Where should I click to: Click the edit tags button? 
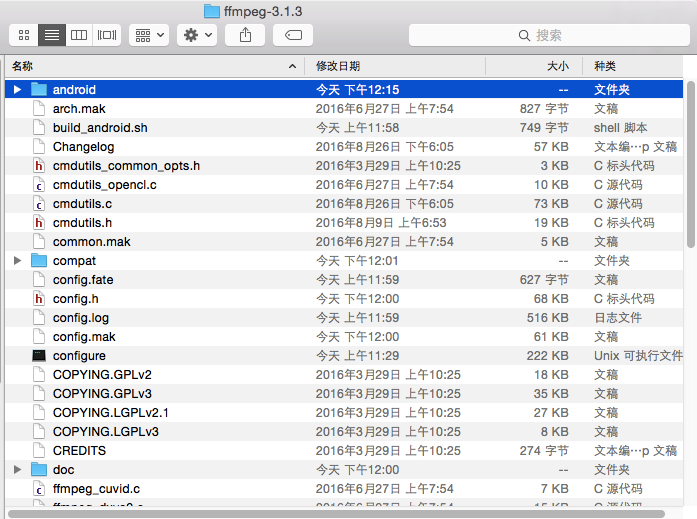(293, 35)
